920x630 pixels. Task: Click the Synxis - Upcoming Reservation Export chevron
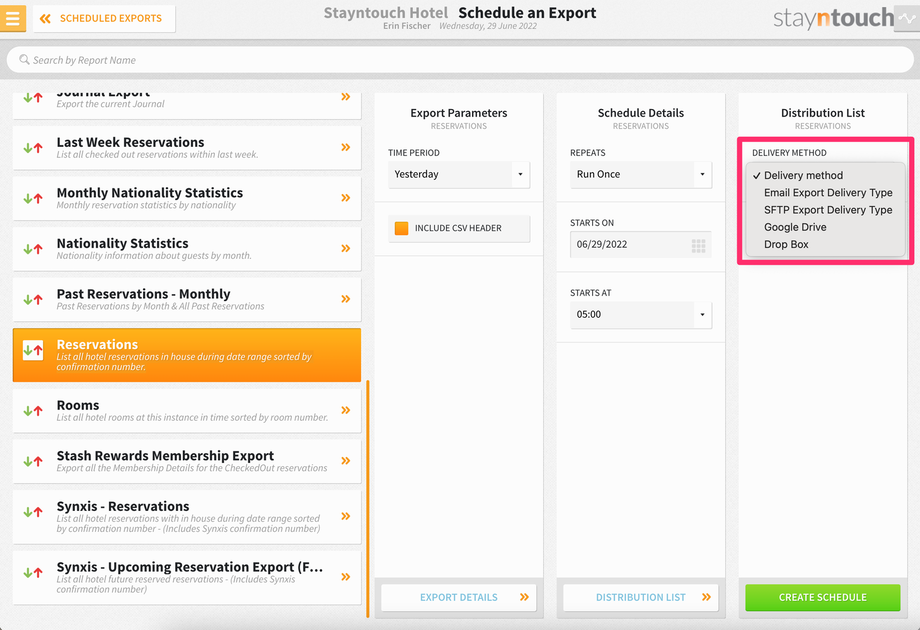click(x=346, y=577)
